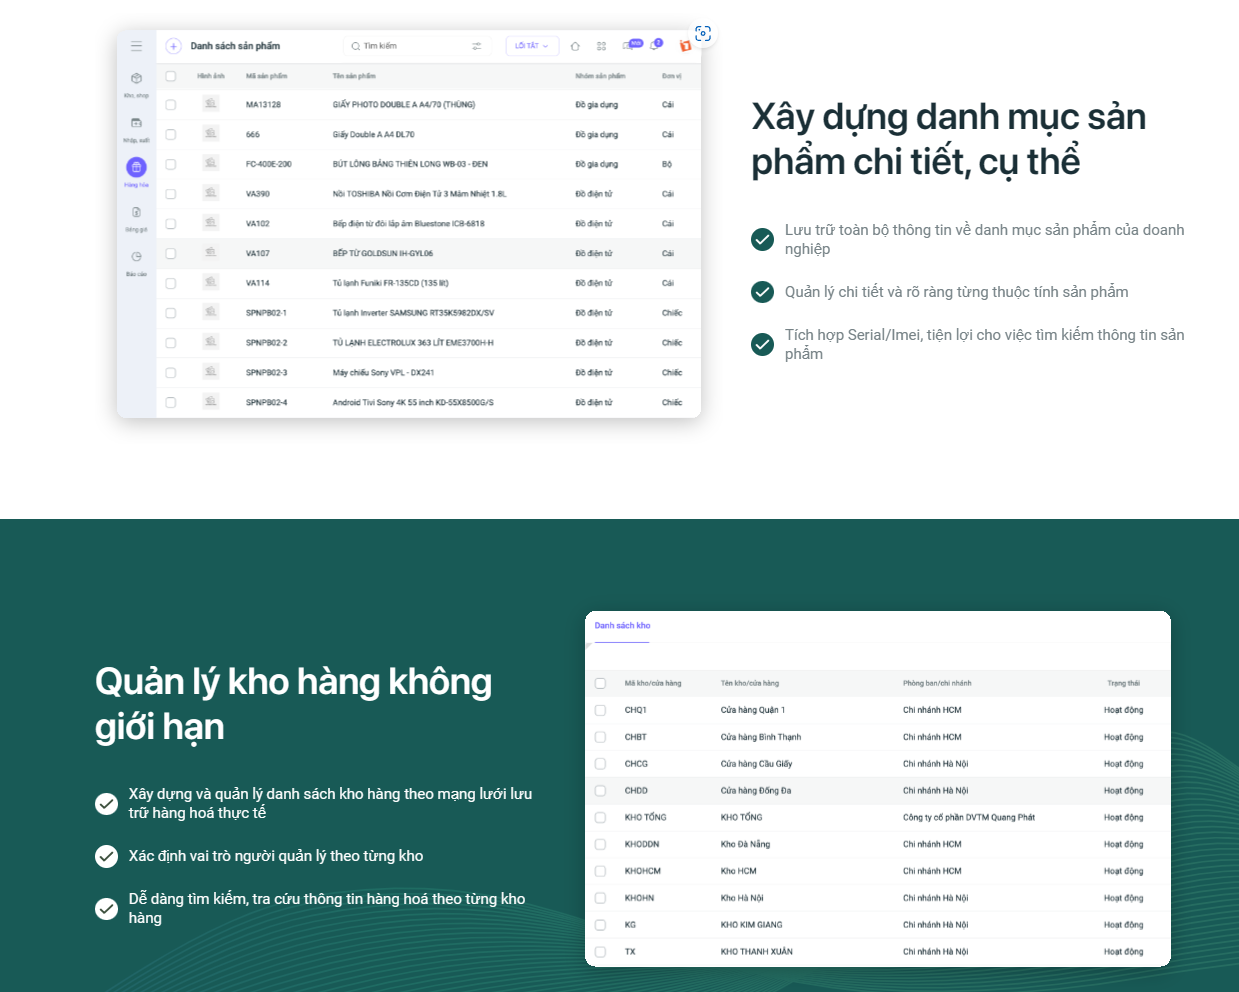Expand the LỐI TẮT dropdown
Viewport: 1239px width, 992px height.
tap(532, 46)
